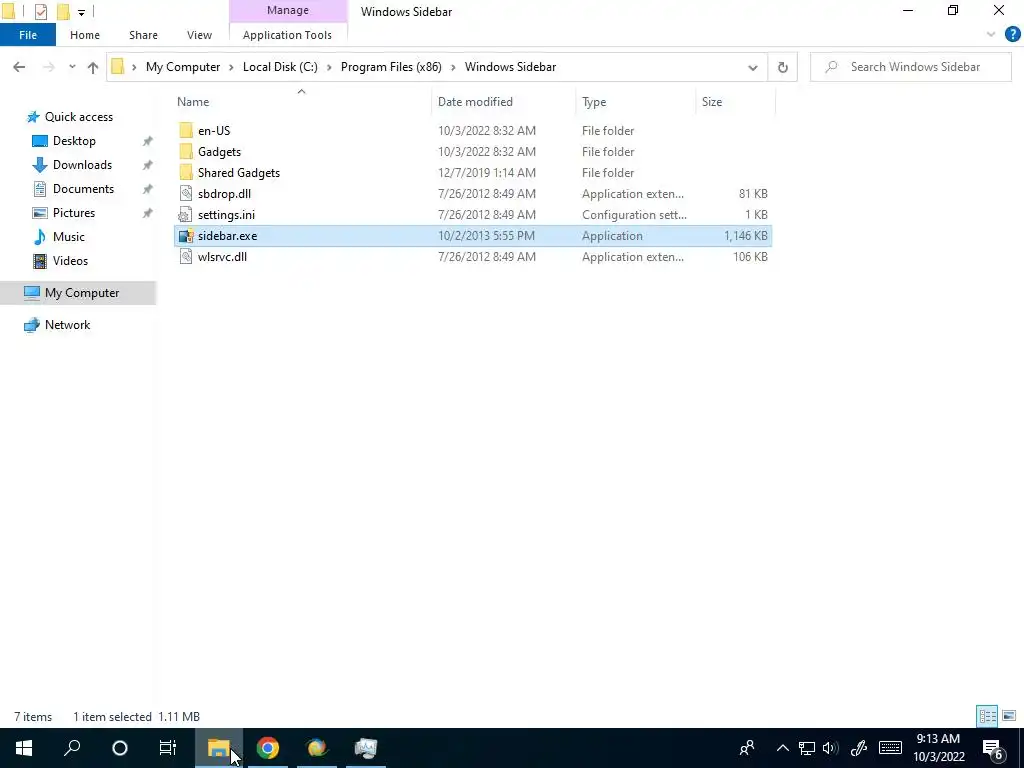This screenshot has height=768, width=1024.
Task: Sort by the Date modified column
Action: 504,102
